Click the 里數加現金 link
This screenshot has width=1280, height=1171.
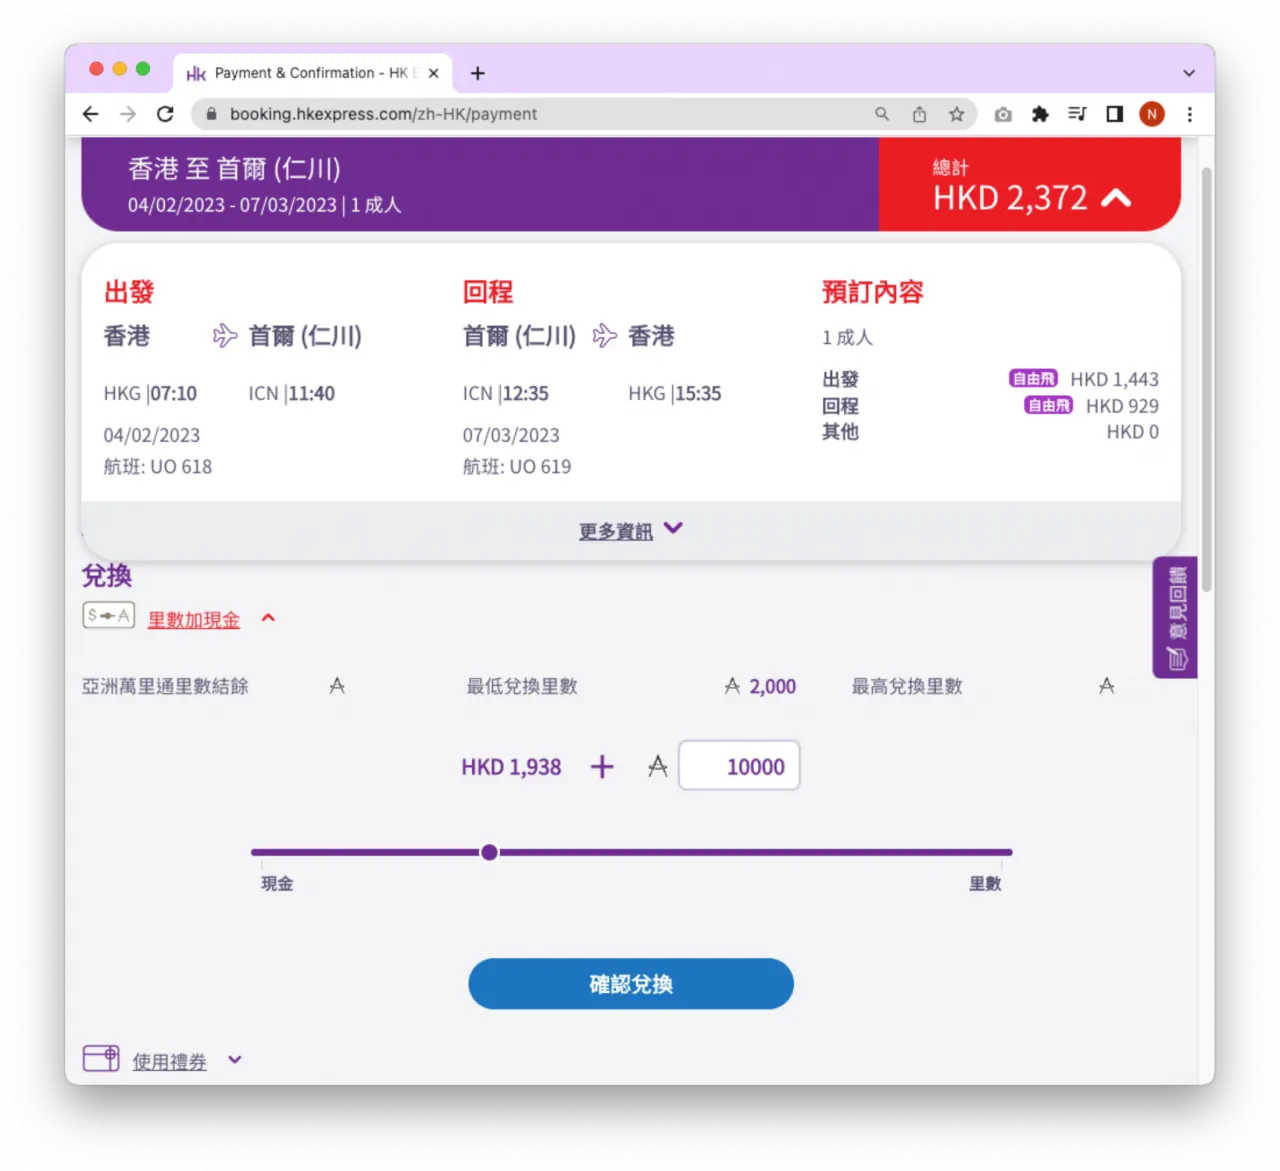[x=194, y=620]
